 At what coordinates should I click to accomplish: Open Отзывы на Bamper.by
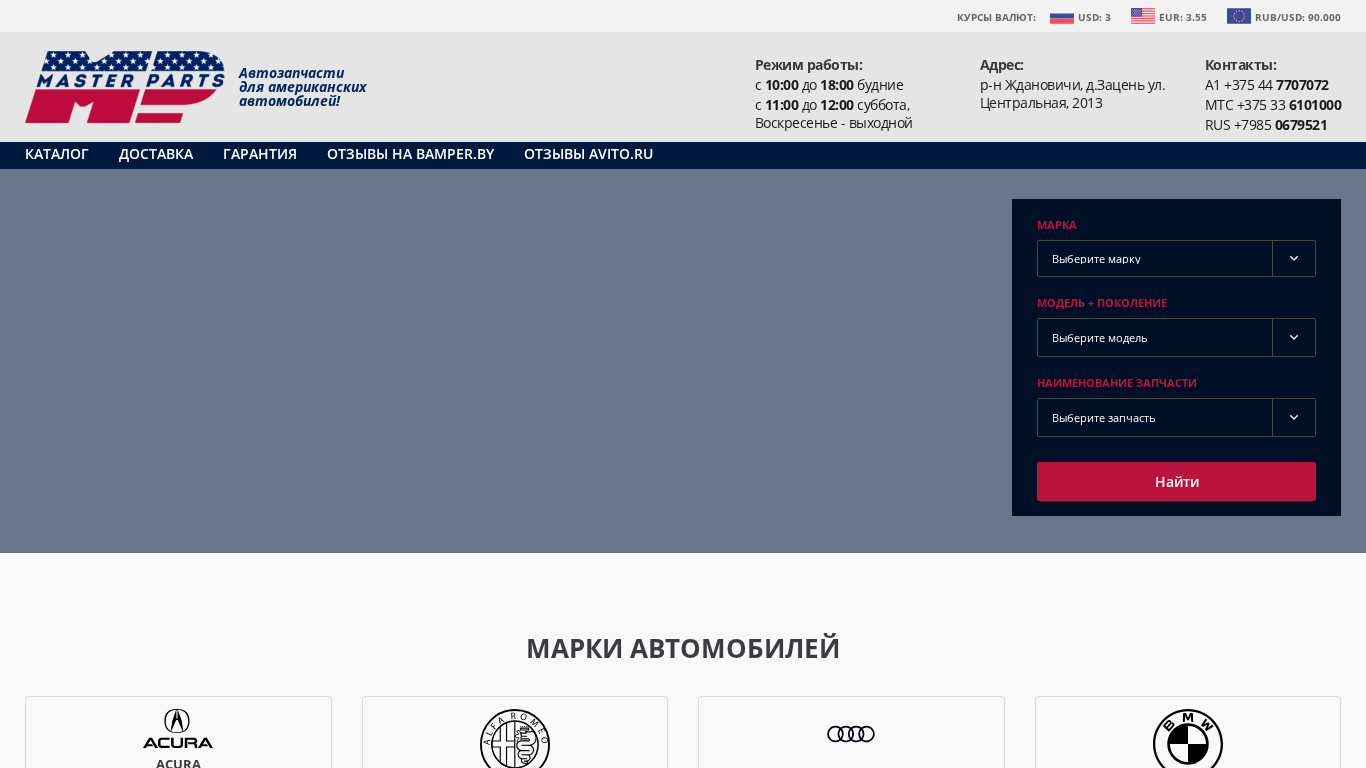[411, 154]
